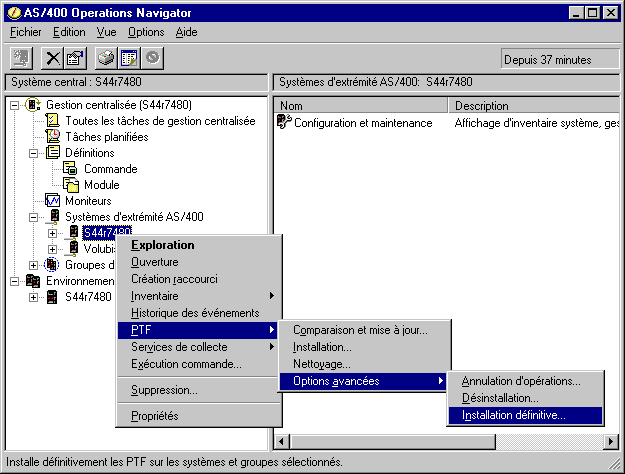Click the AS/400 title bar application icon

click(x=14, y=13)
